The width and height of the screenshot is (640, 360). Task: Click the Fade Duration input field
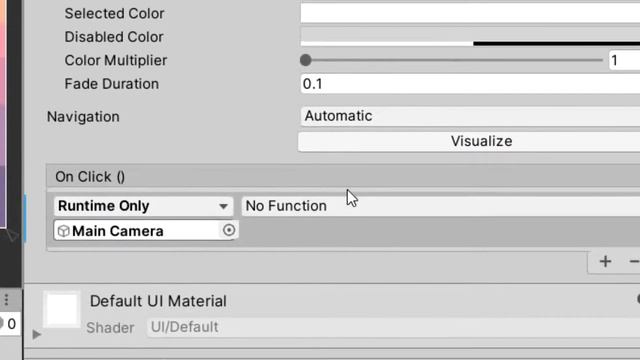click(x=470, y=84)
